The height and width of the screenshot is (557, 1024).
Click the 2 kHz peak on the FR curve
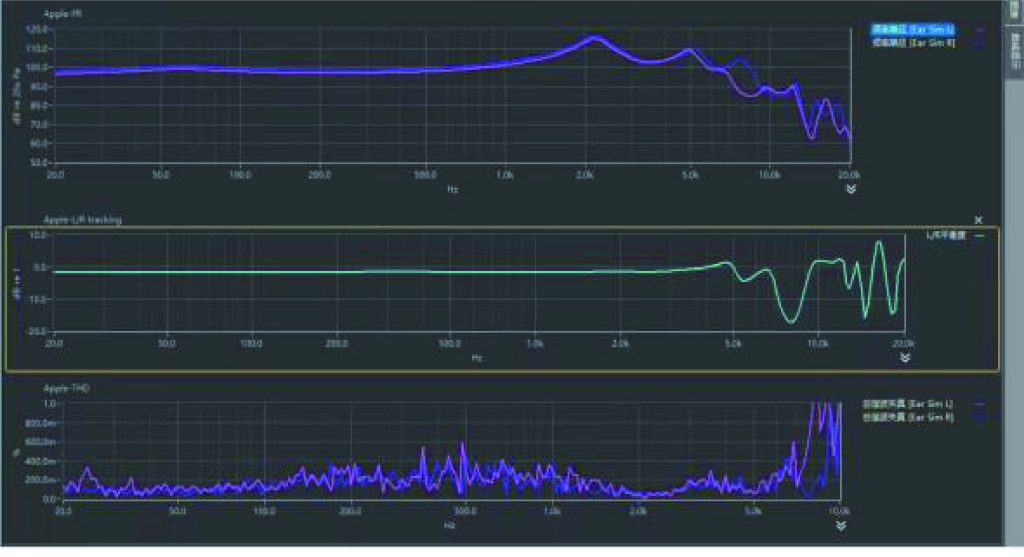pyautogui.click(x=595, y=38)
